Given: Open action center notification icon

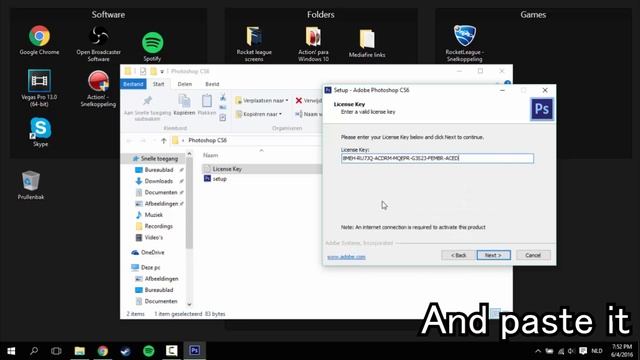Looking at the screenshot, I should [583, 351].
